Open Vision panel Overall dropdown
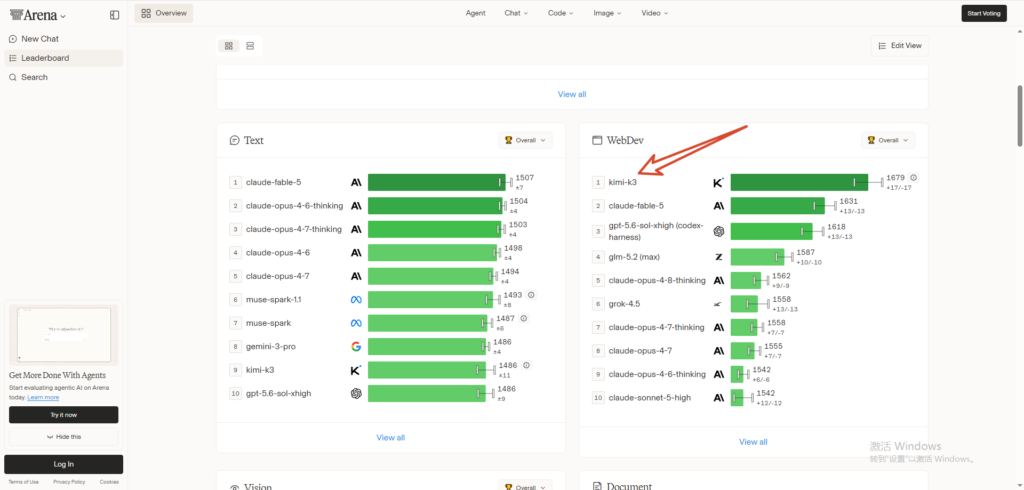Image resolution: width=1024 pixels, height=490 pixels. point(526,487)
